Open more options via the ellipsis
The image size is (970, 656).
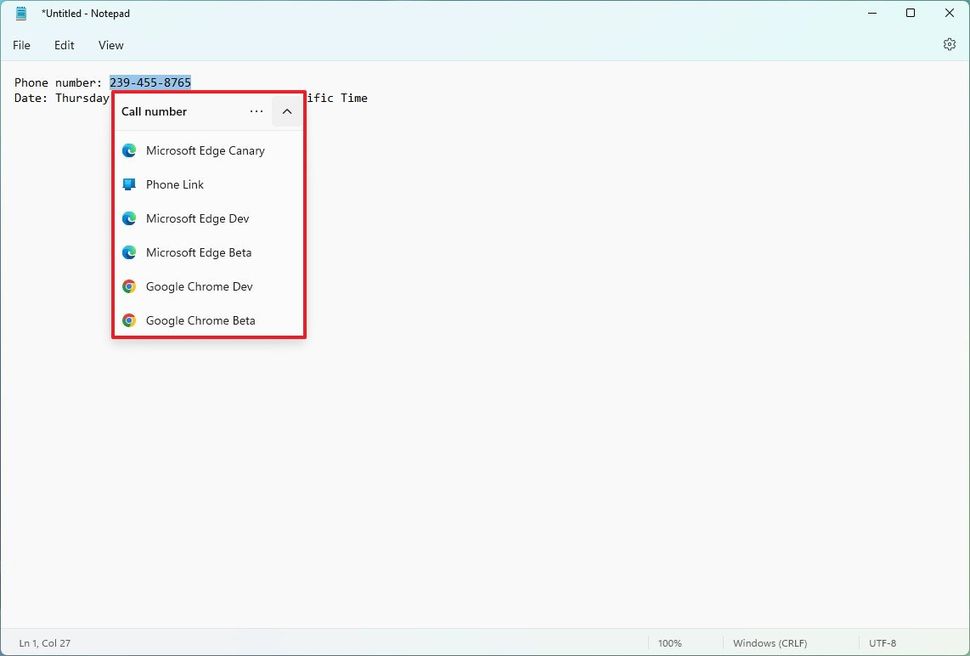point(256,111)
